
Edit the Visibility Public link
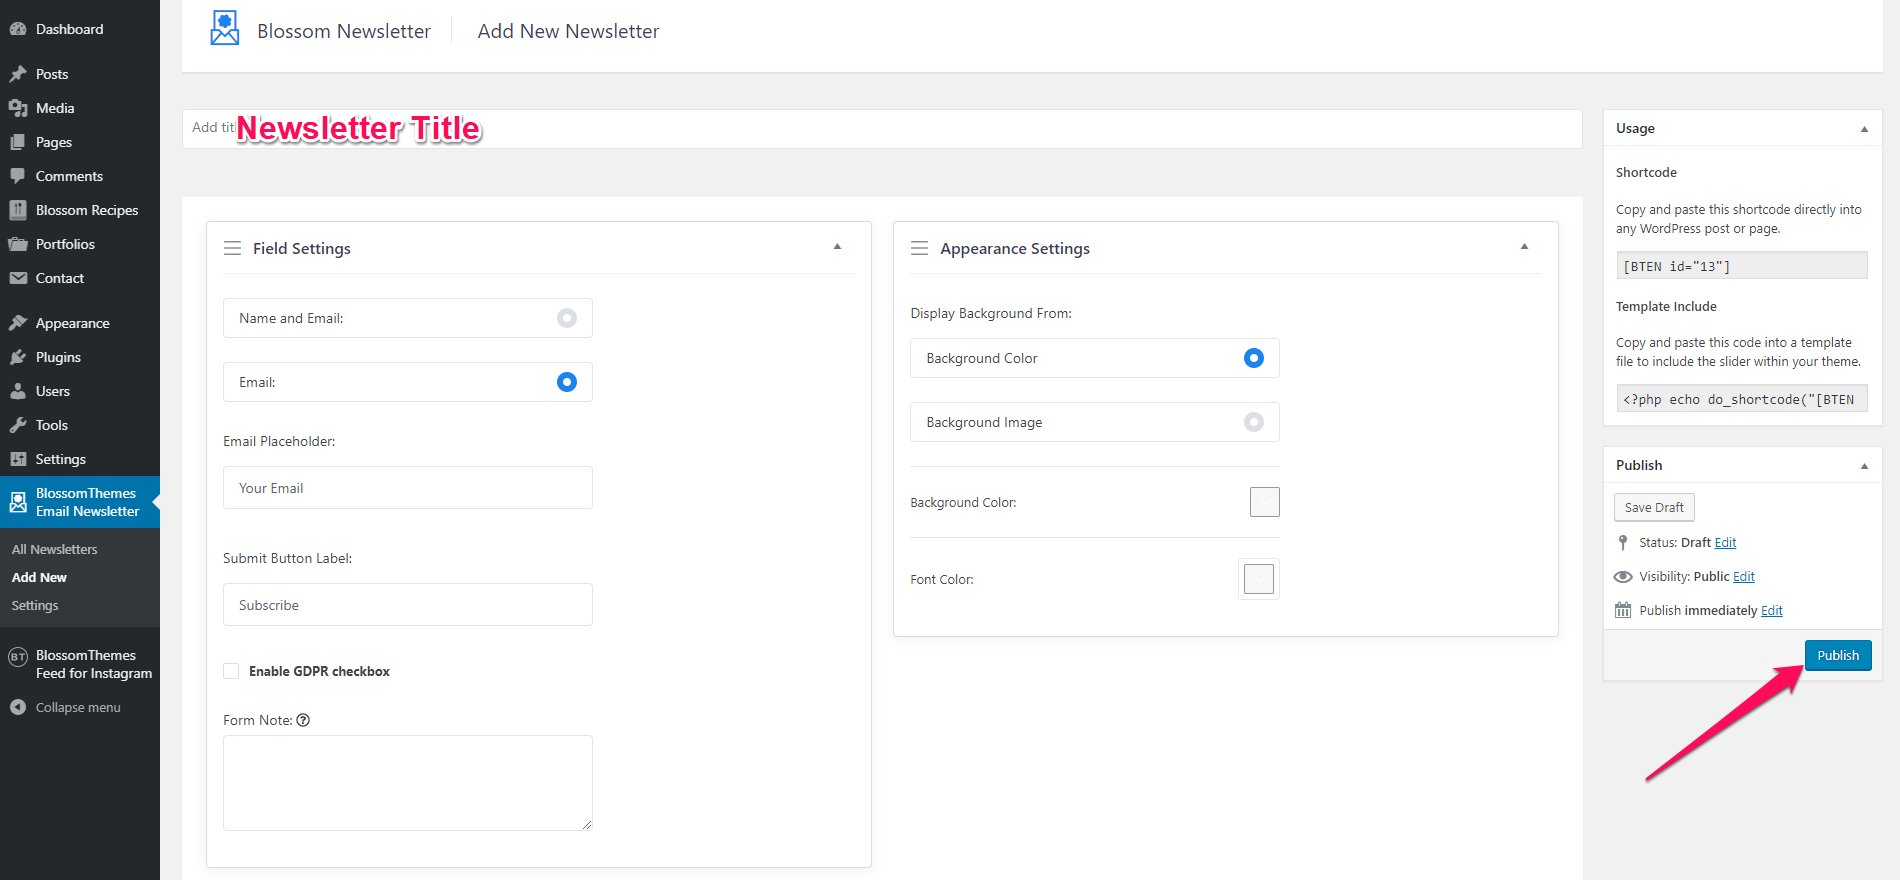coord(1744,576)
